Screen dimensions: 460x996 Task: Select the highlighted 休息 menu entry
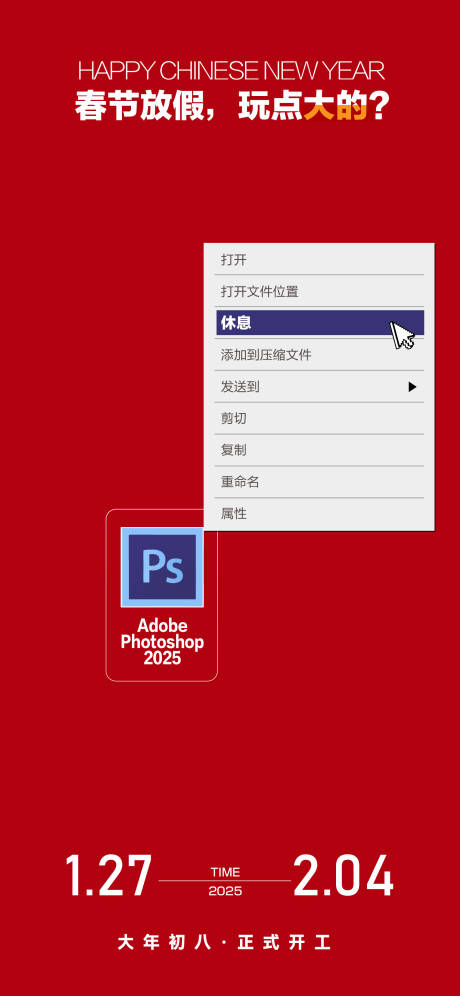pos(320,323)
